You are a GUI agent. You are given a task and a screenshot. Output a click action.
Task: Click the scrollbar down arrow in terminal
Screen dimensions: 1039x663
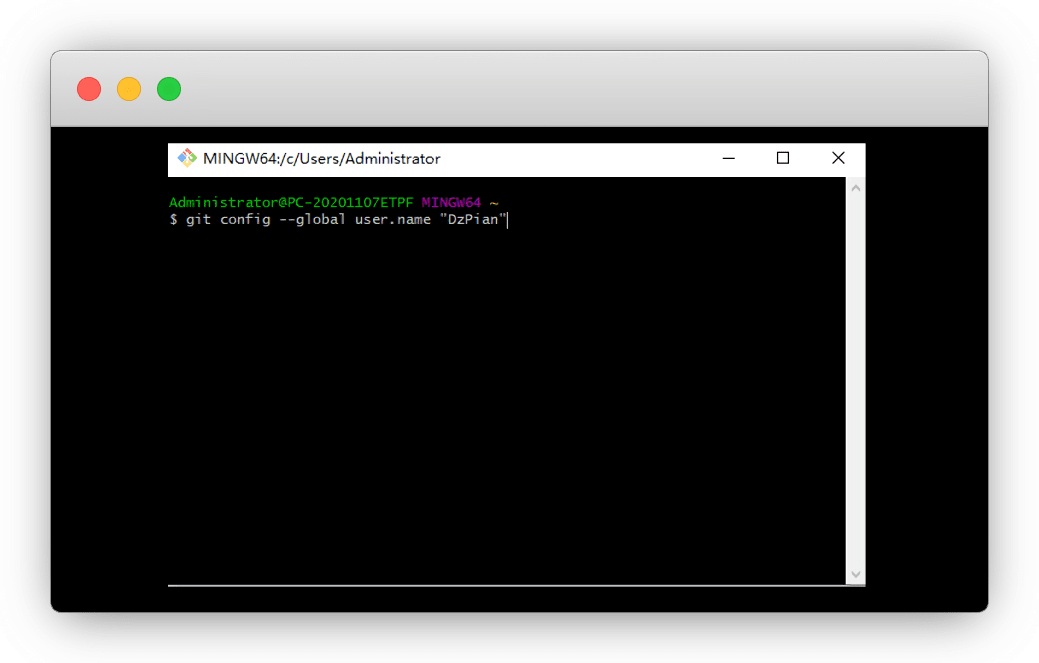856,574
